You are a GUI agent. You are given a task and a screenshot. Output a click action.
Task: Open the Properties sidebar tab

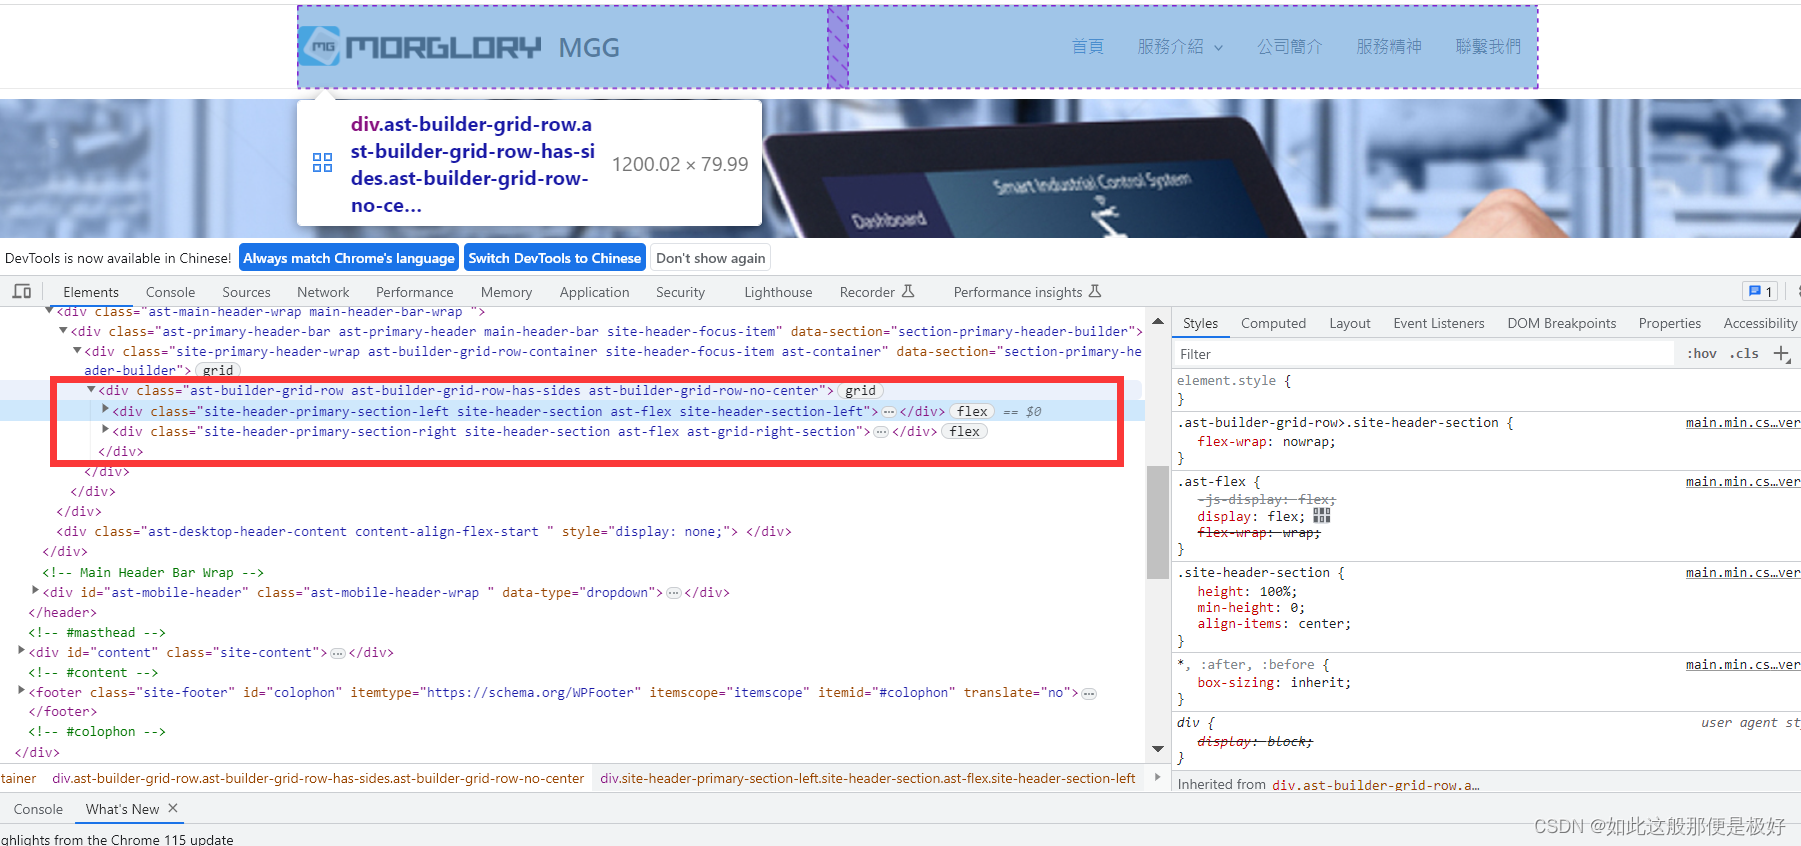pos(1669,323)
